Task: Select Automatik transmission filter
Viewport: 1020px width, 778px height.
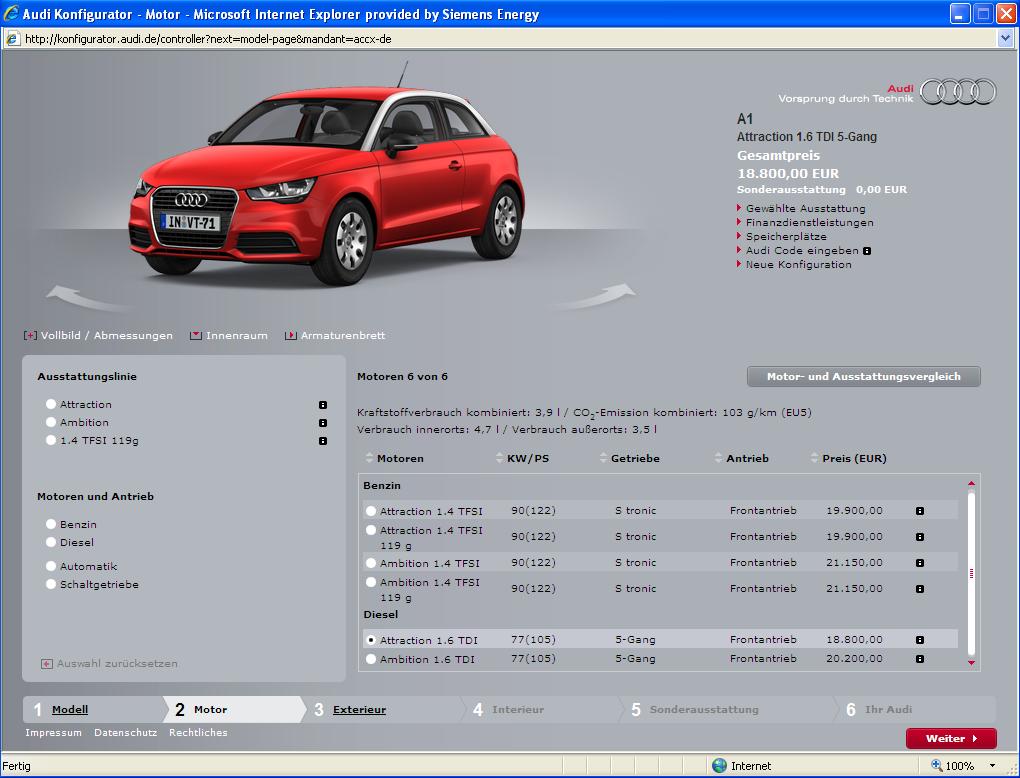Action: (51, 566)
